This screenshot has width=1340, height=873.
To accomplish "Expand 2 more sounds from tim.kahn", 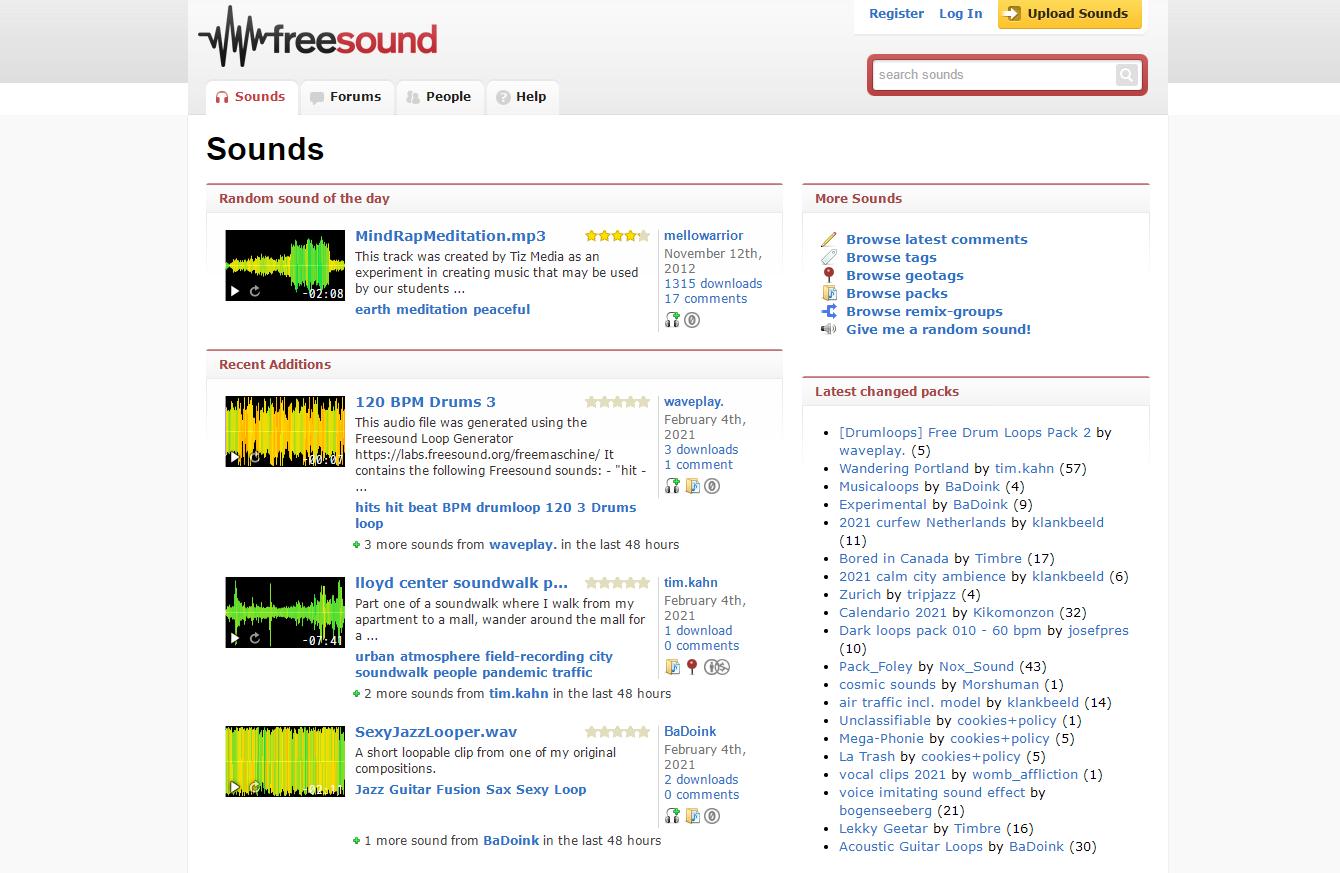I will pyautogui.click(x=357, y=694).
